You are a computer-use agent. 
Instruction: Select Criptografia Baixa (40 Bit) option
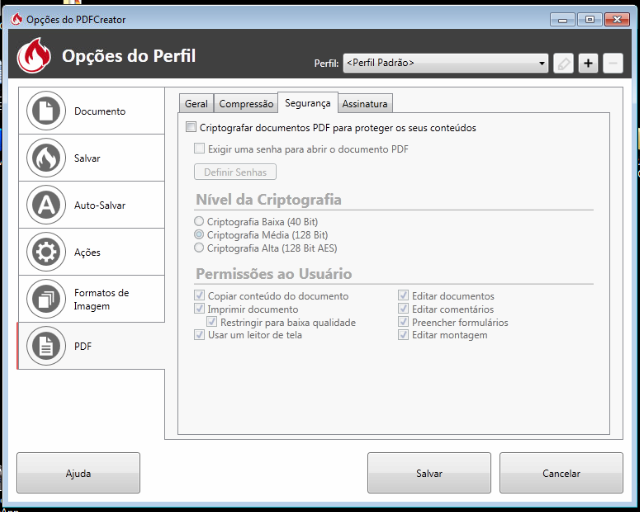tap(199, 221)
